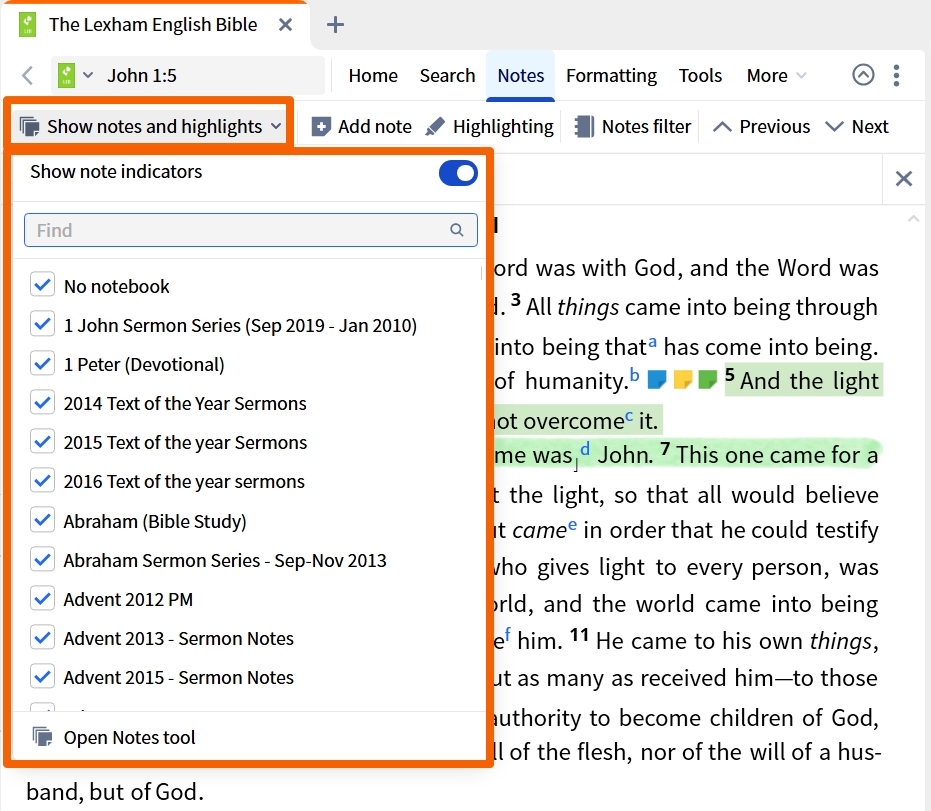Viewport: 931px width, 811px height.
Task: Open the Tools tab
Action: [x=700, y=75]
